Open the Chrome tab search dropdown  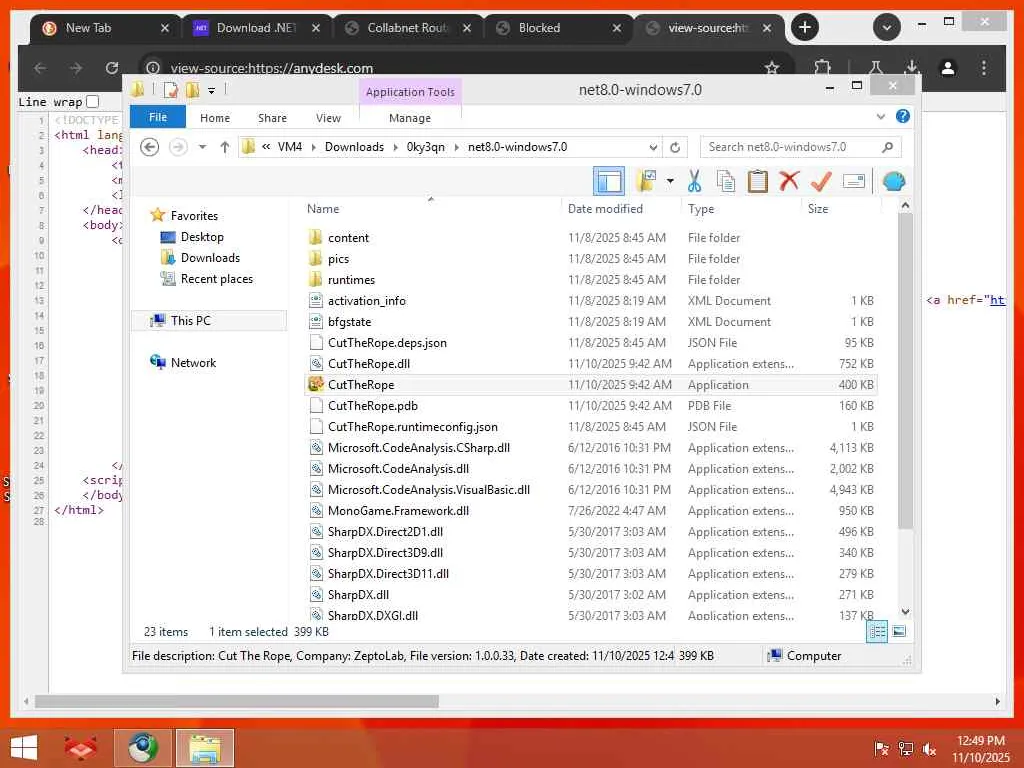click(886, 27)
